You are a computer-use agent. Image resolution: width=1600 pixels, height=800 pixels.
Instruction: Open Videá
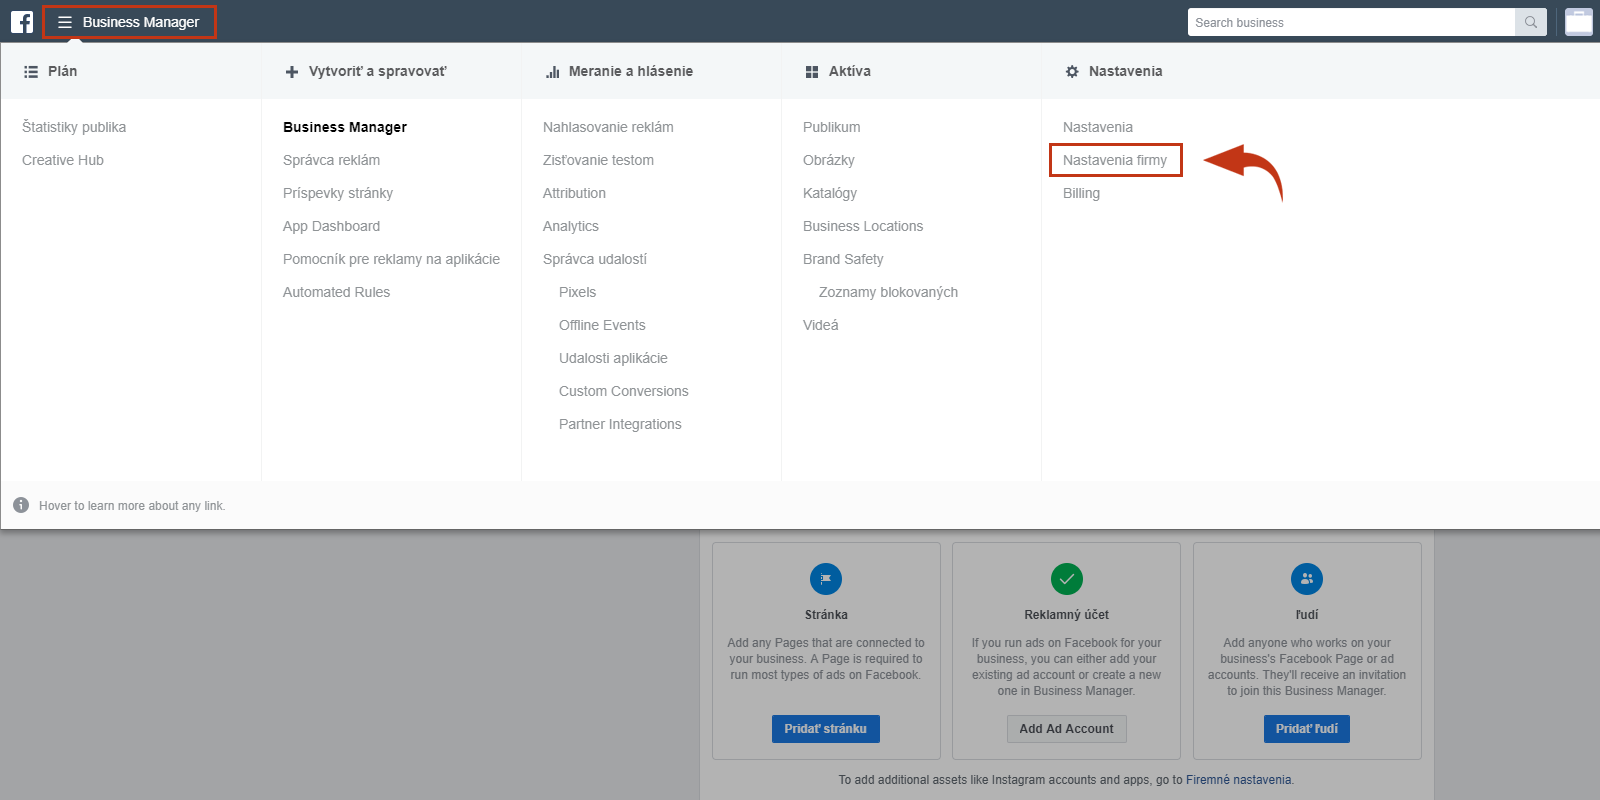821,325
